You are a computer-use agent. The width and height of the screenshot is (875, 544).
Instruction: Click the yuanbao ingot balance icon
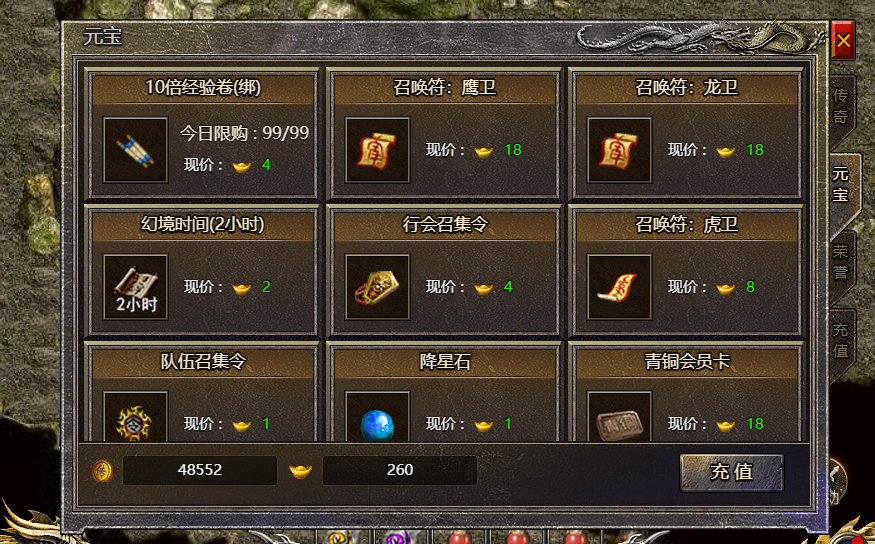pos(300,471)
